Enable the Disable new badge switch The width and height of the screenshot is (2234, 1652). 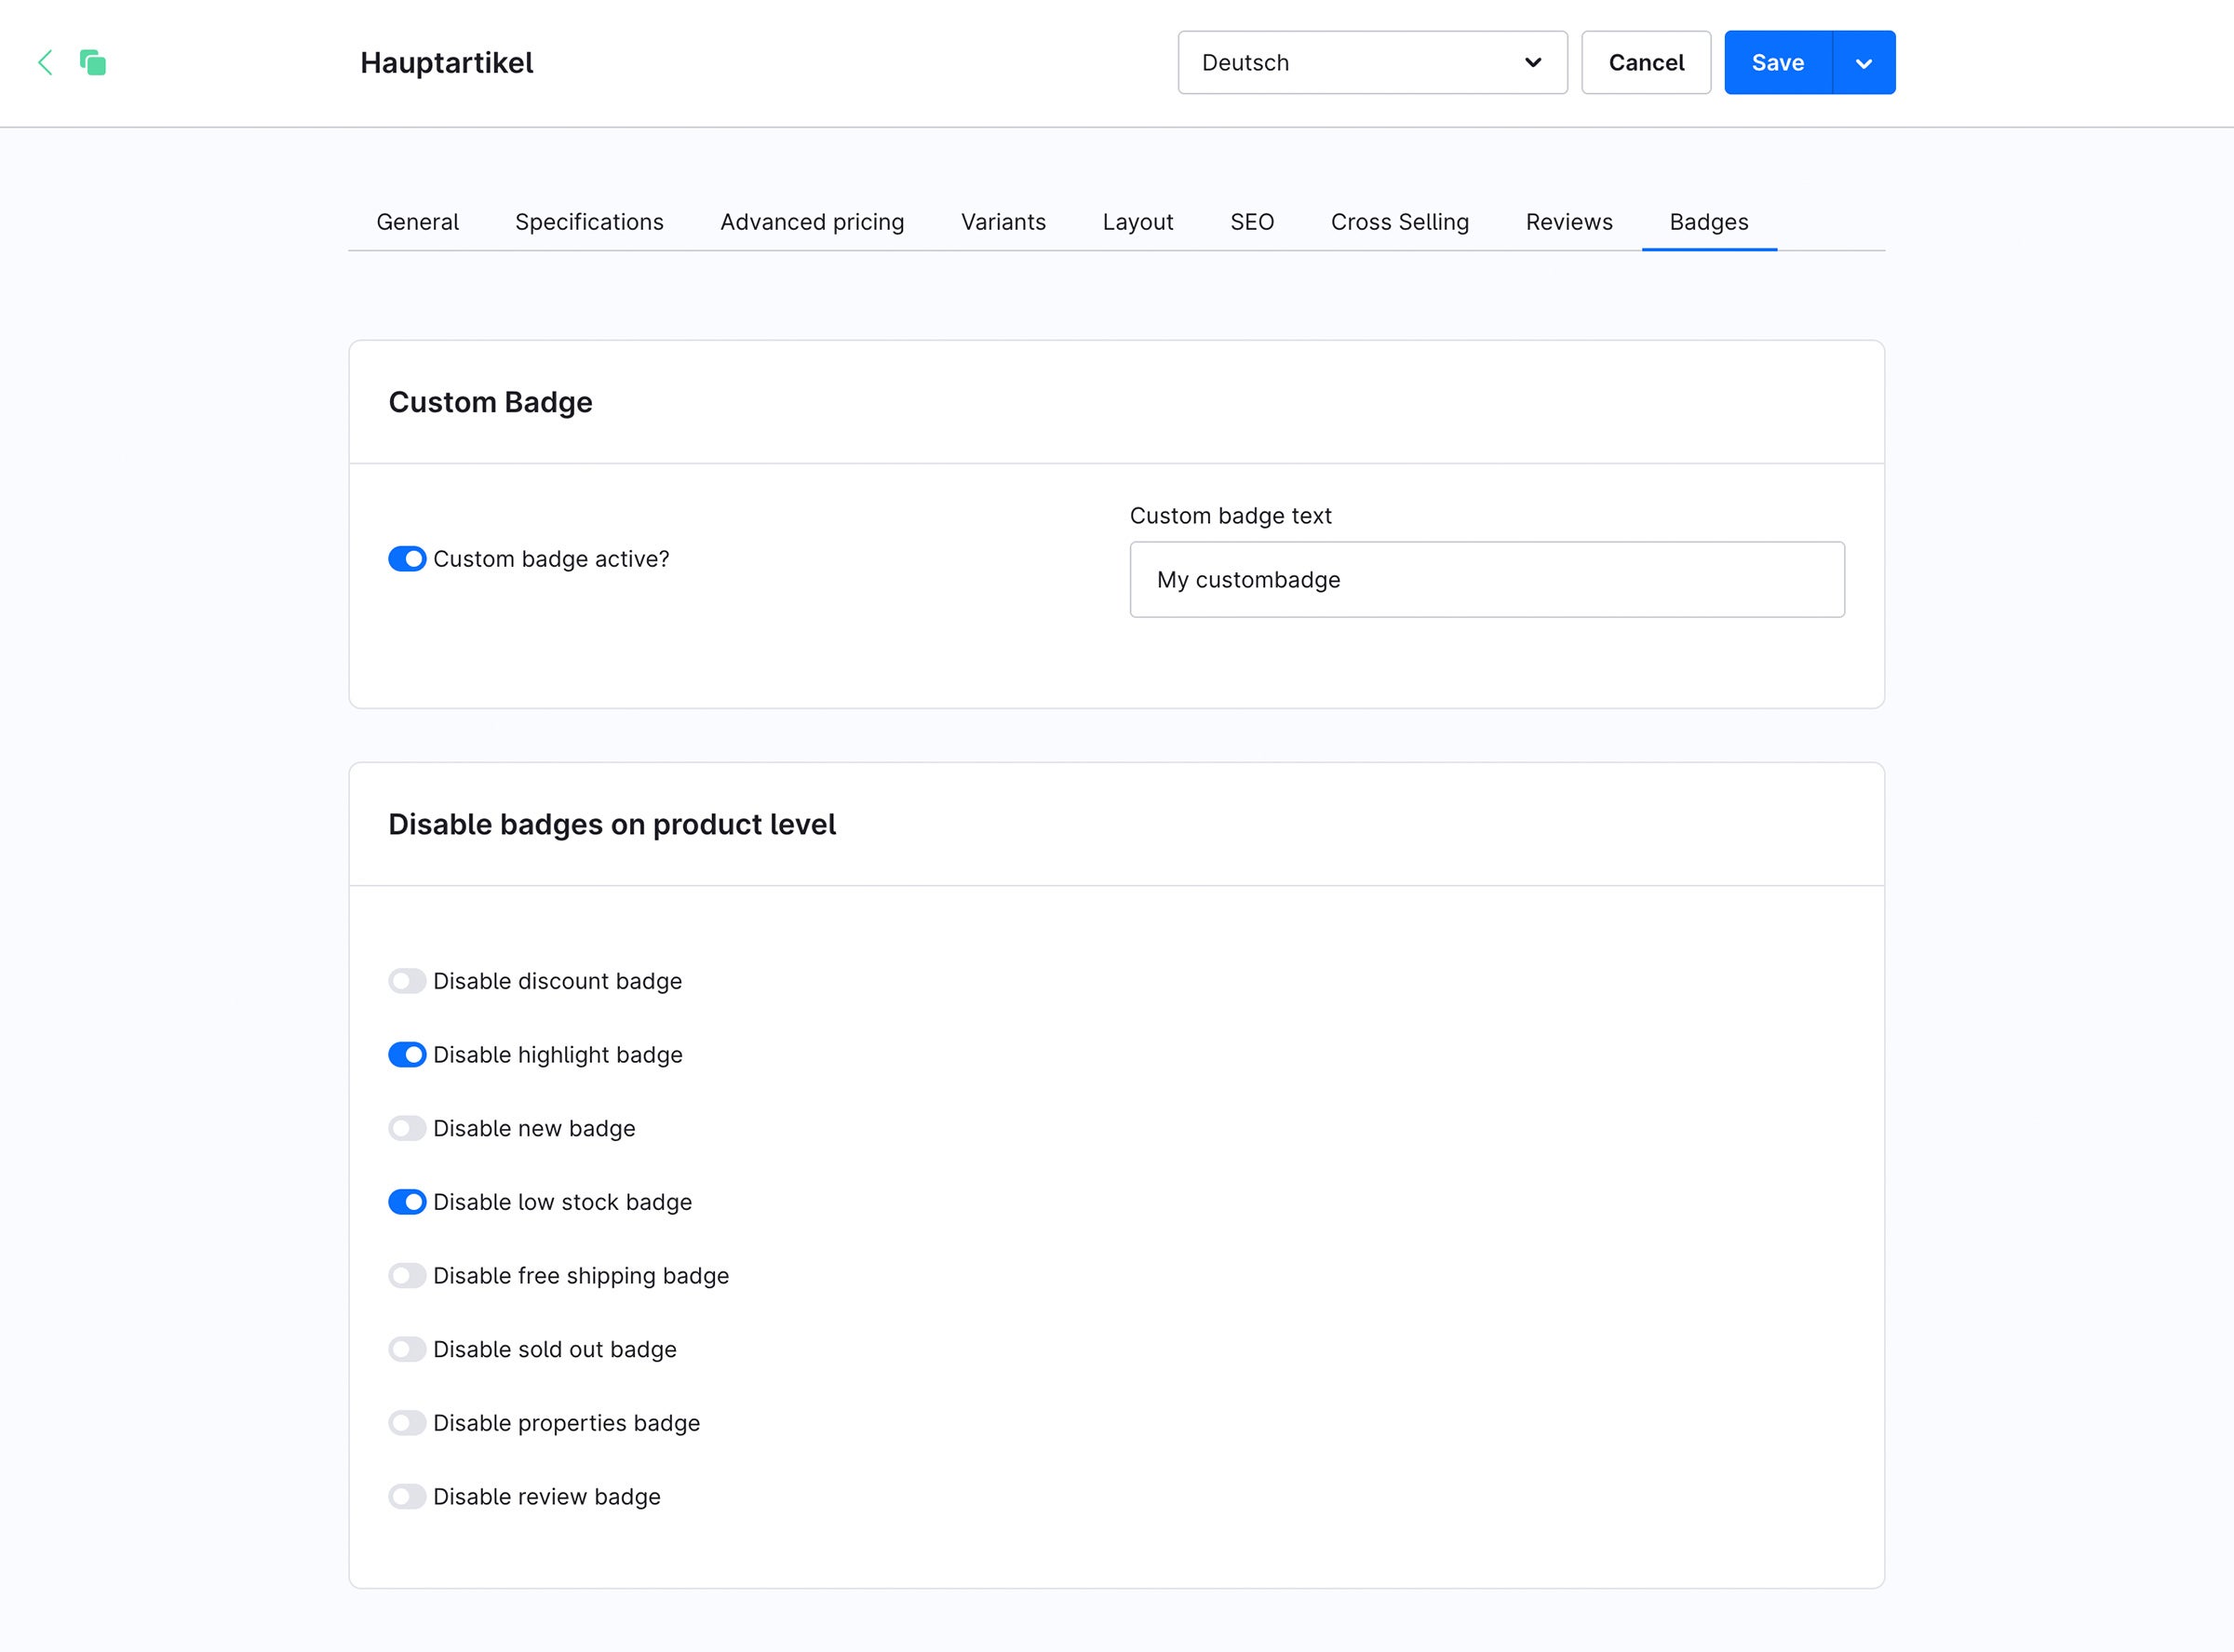pos(407,1128)
